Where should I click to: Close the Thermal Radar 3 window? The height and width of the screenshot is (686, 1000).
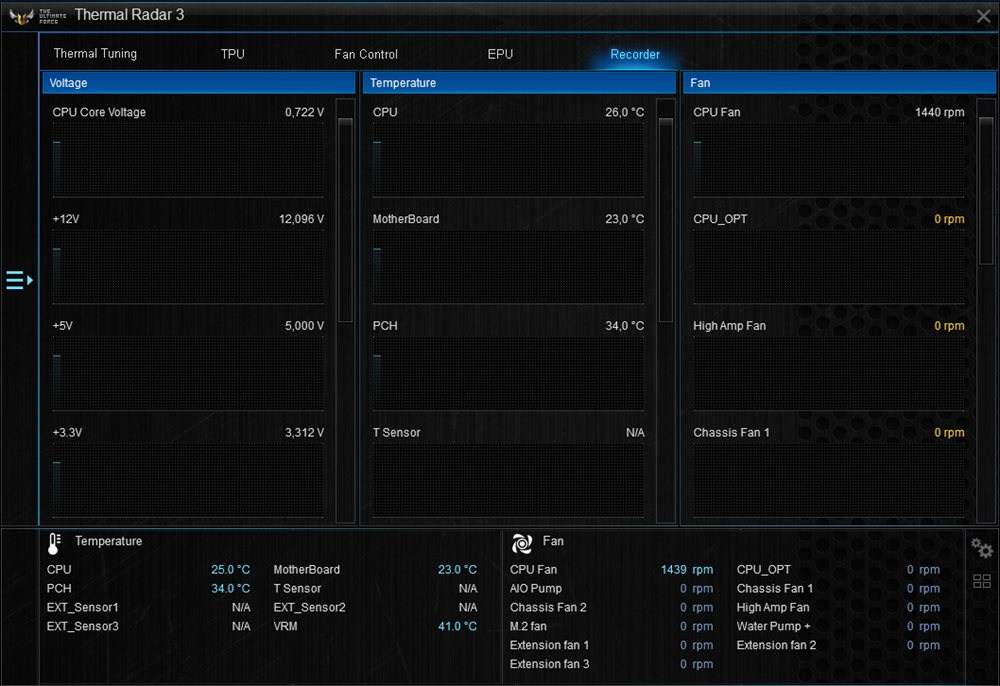(x=983, y=16)
